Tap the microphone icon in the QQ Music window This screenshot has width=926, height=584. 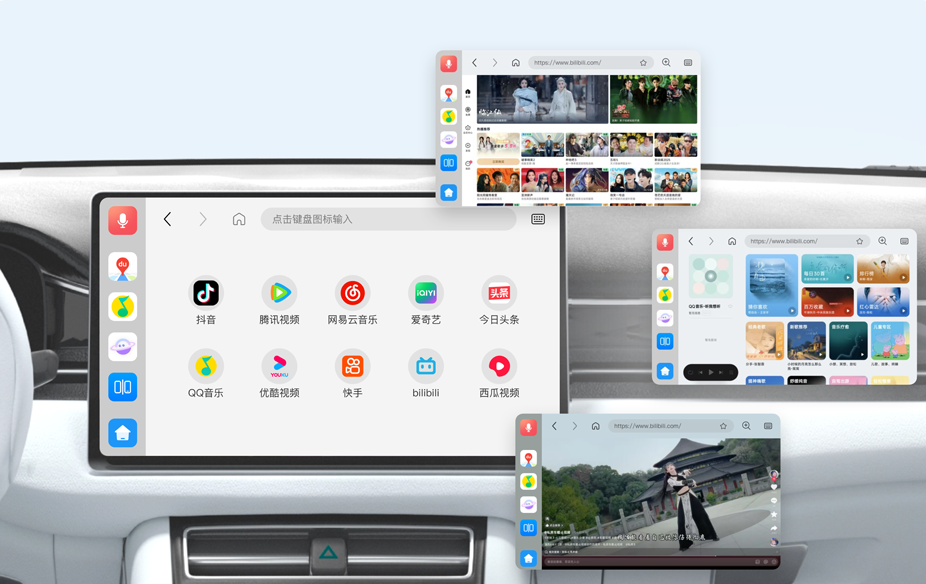point(665,242)
